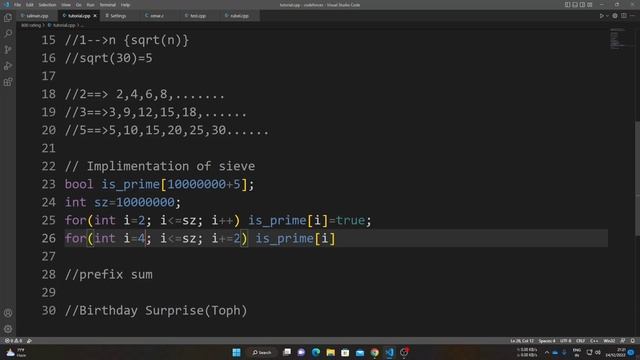Click the vertical editor scrollbar
This screenshot has height=360, width=640.
pyautogui.click(x=637, y=178)
